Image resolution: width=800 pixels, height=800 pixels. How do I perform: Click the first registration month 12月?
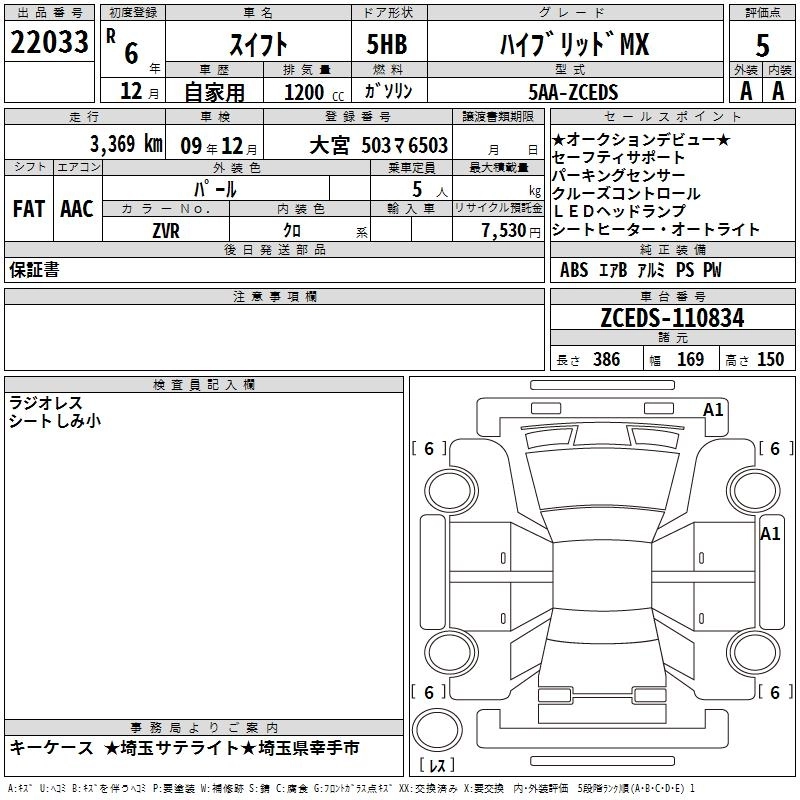click(x=139, y=91)
